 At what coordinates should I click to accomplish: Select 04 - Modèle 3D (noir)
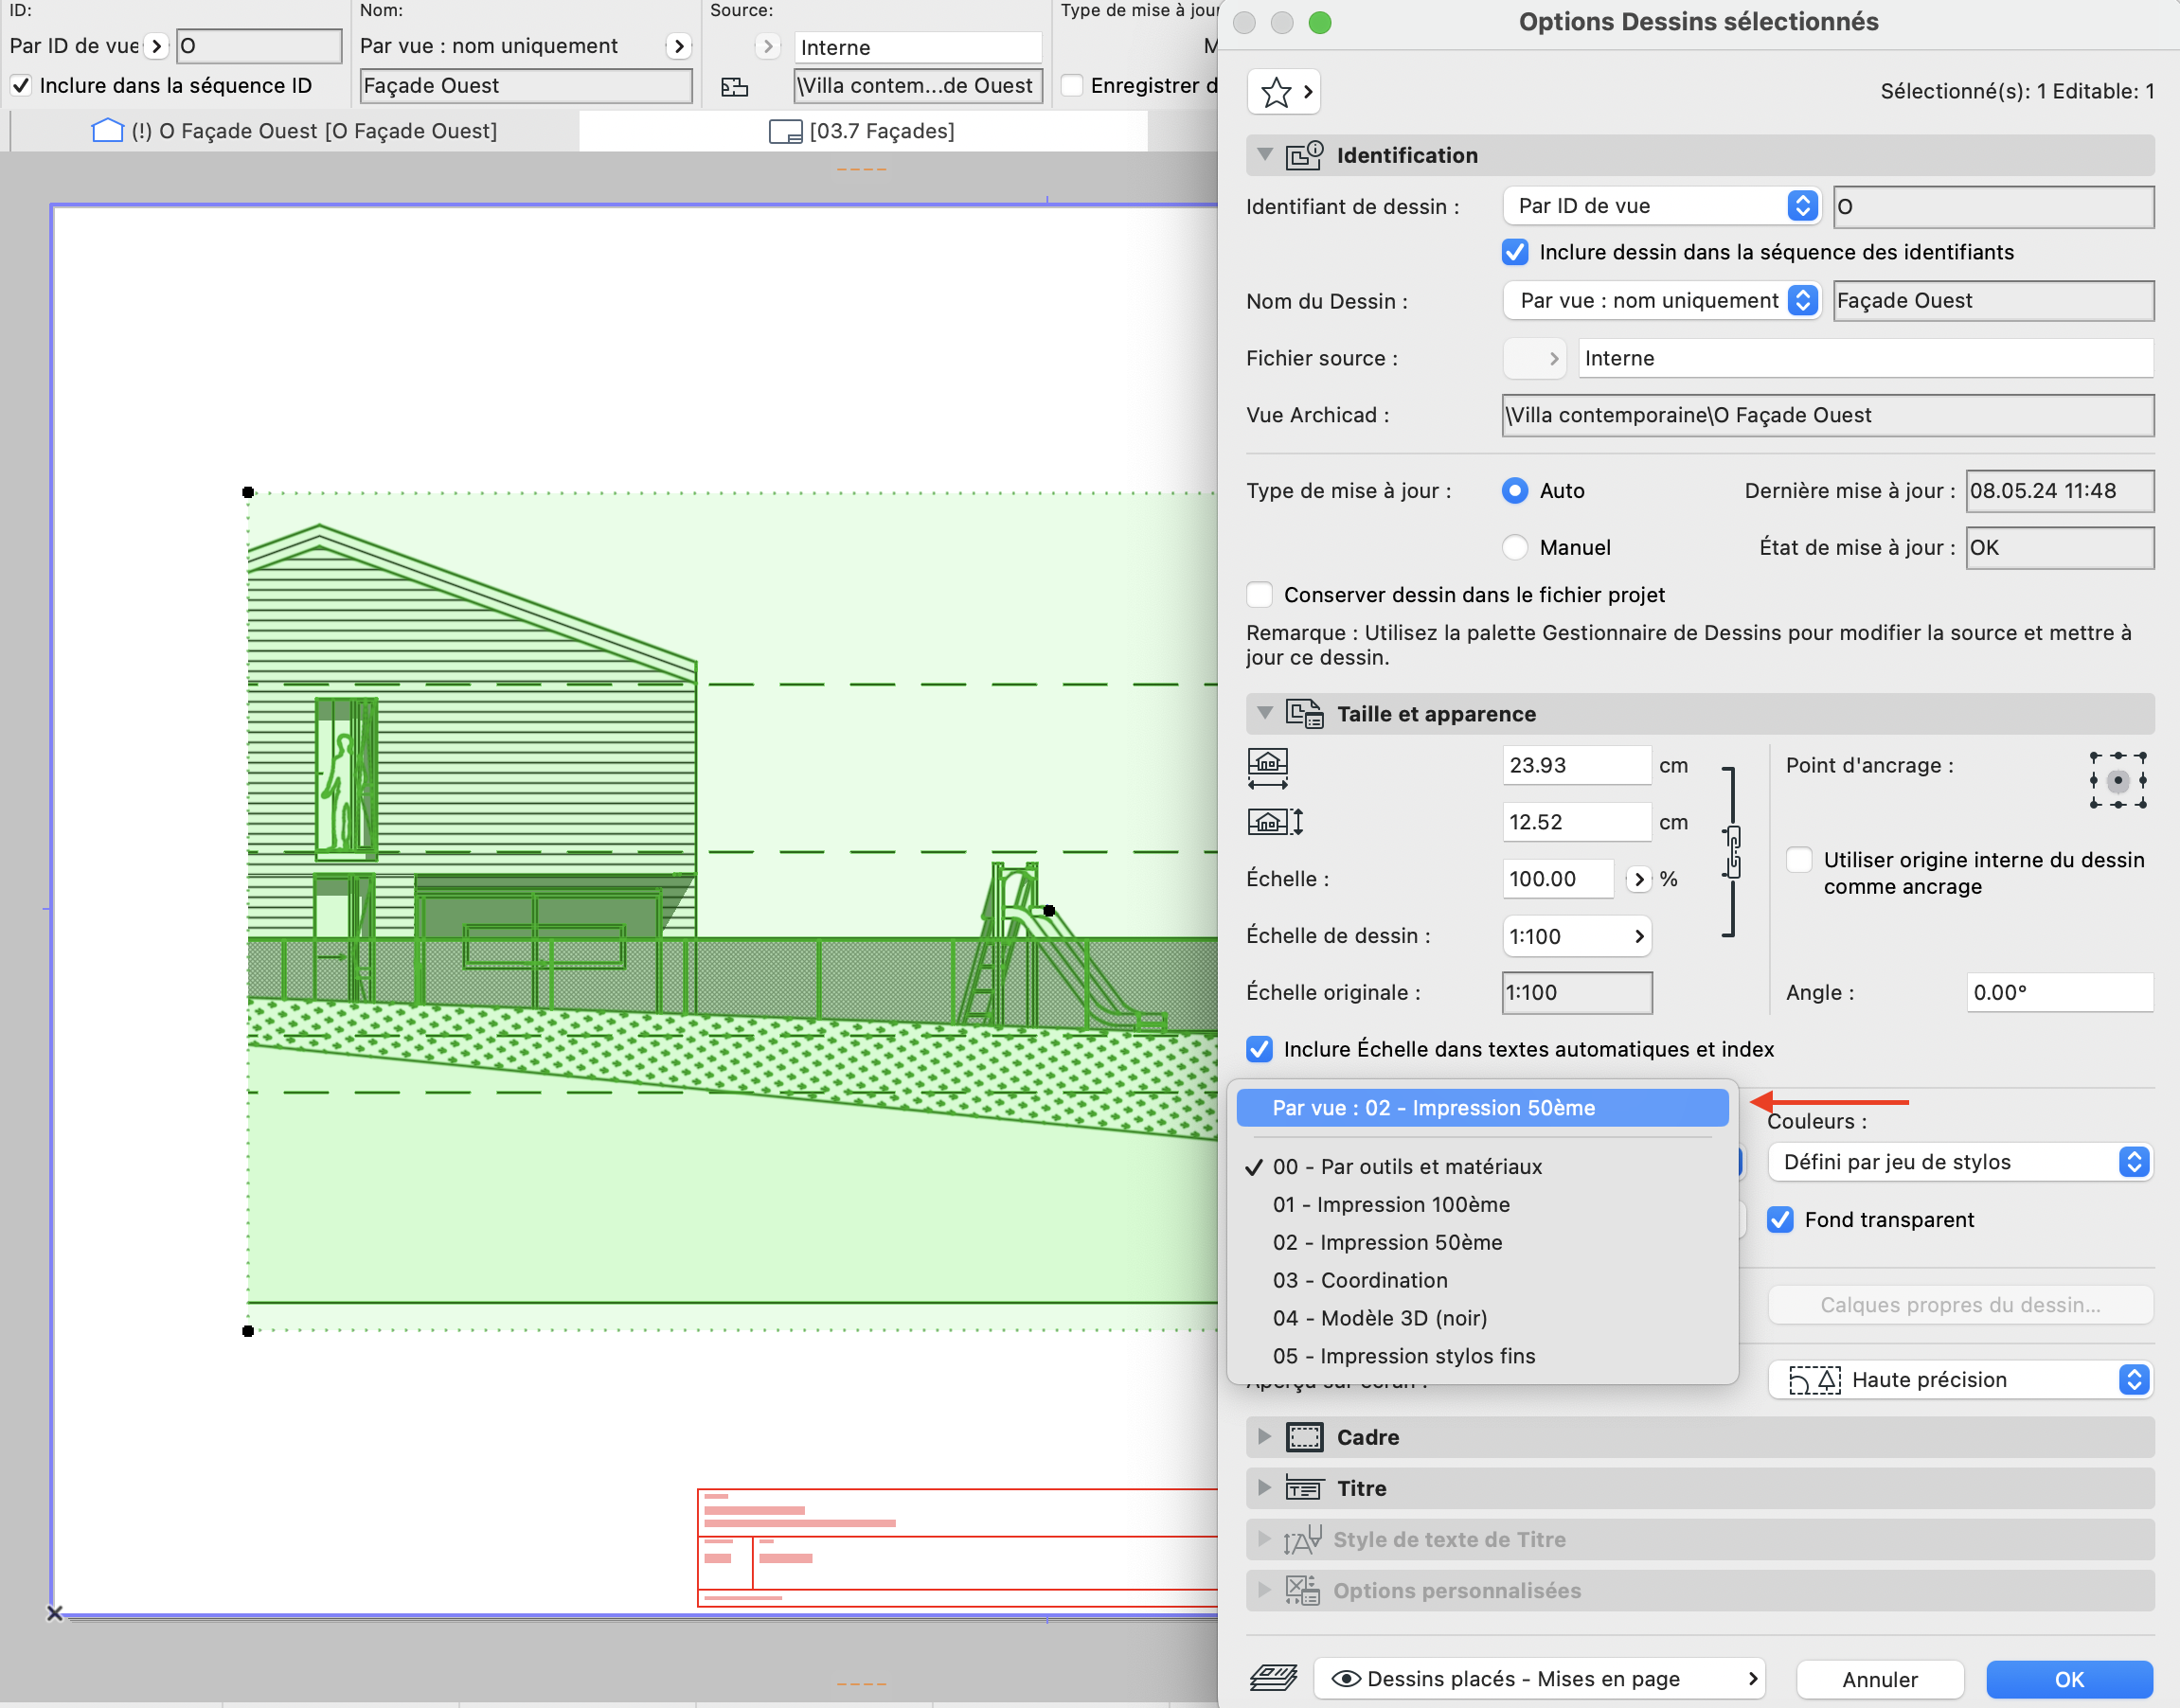click(1482, 1319)
